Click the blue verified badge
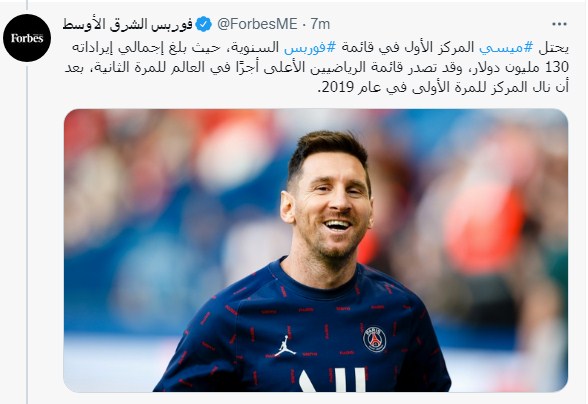The image size is (588, 404). [204, 24]
